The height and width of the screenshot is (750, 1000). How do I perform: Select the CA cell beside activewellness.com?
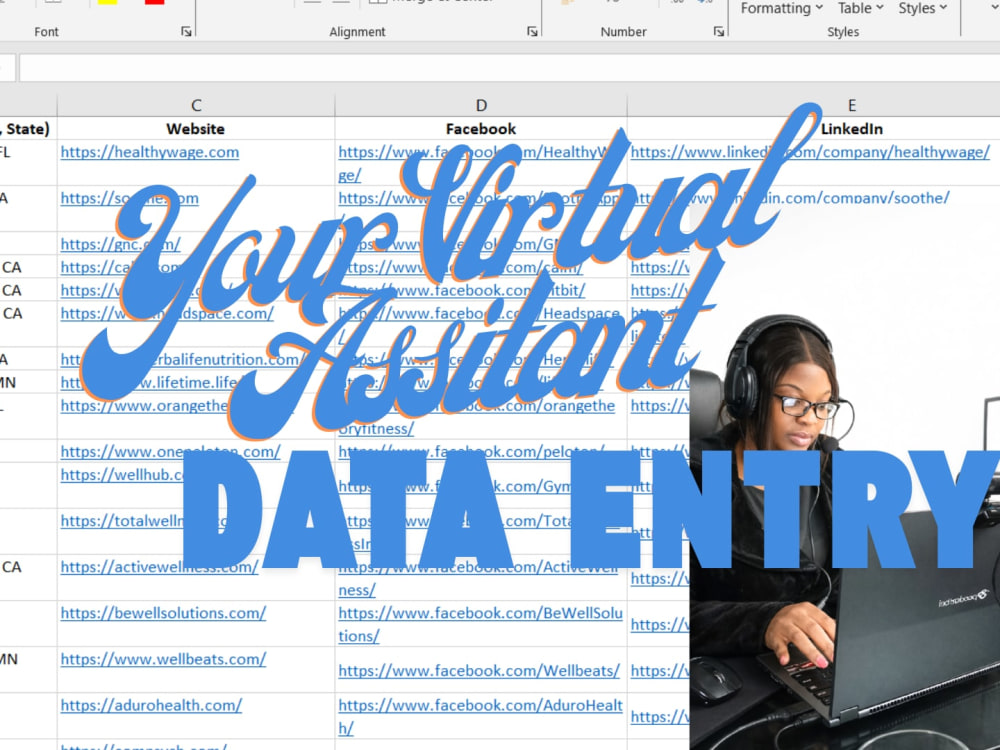28,577
